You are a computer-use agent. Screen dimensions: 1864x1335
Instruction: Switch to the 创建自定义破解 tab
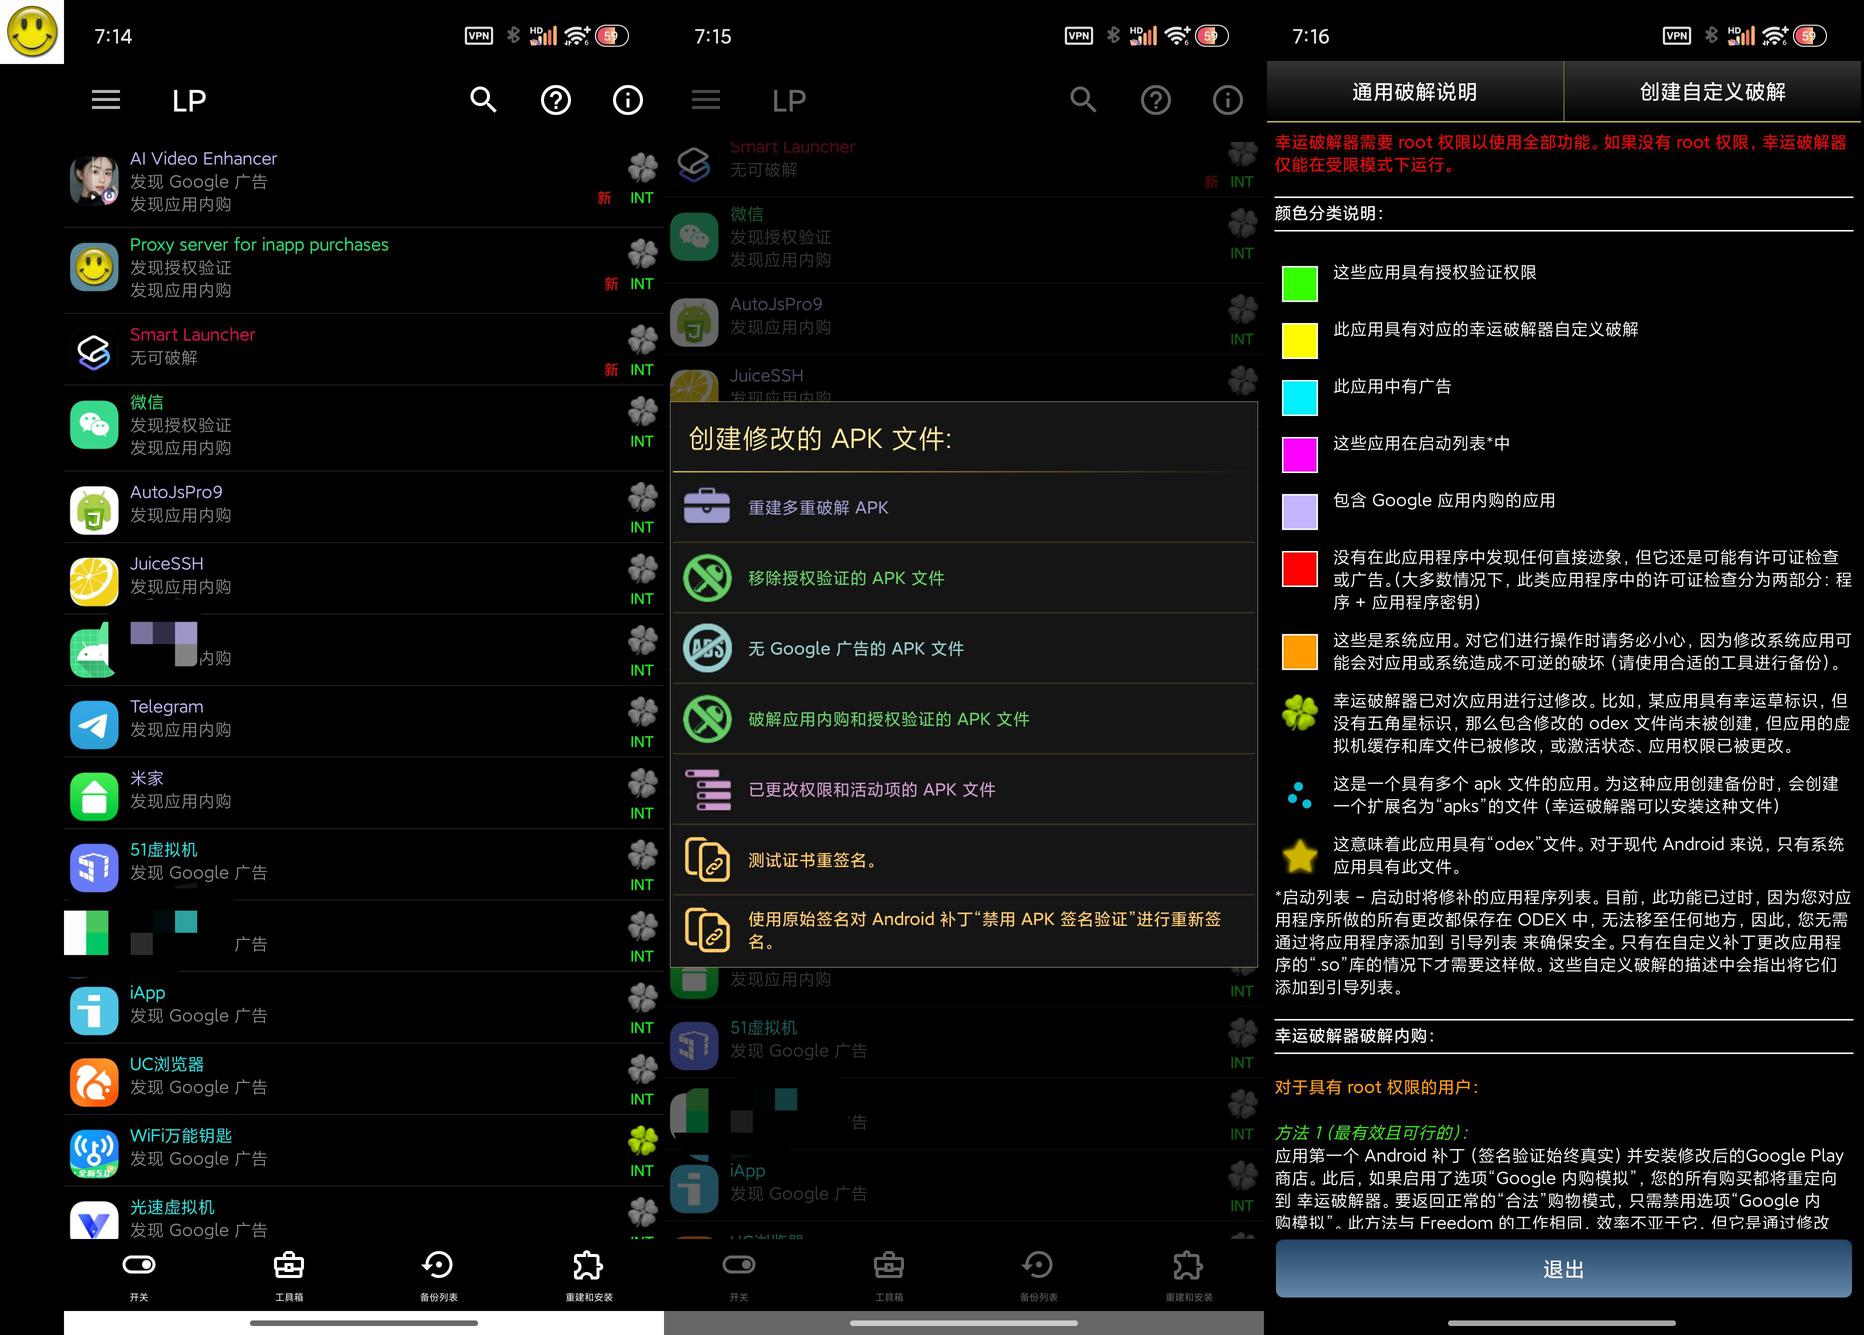[x=1713, y=92]
